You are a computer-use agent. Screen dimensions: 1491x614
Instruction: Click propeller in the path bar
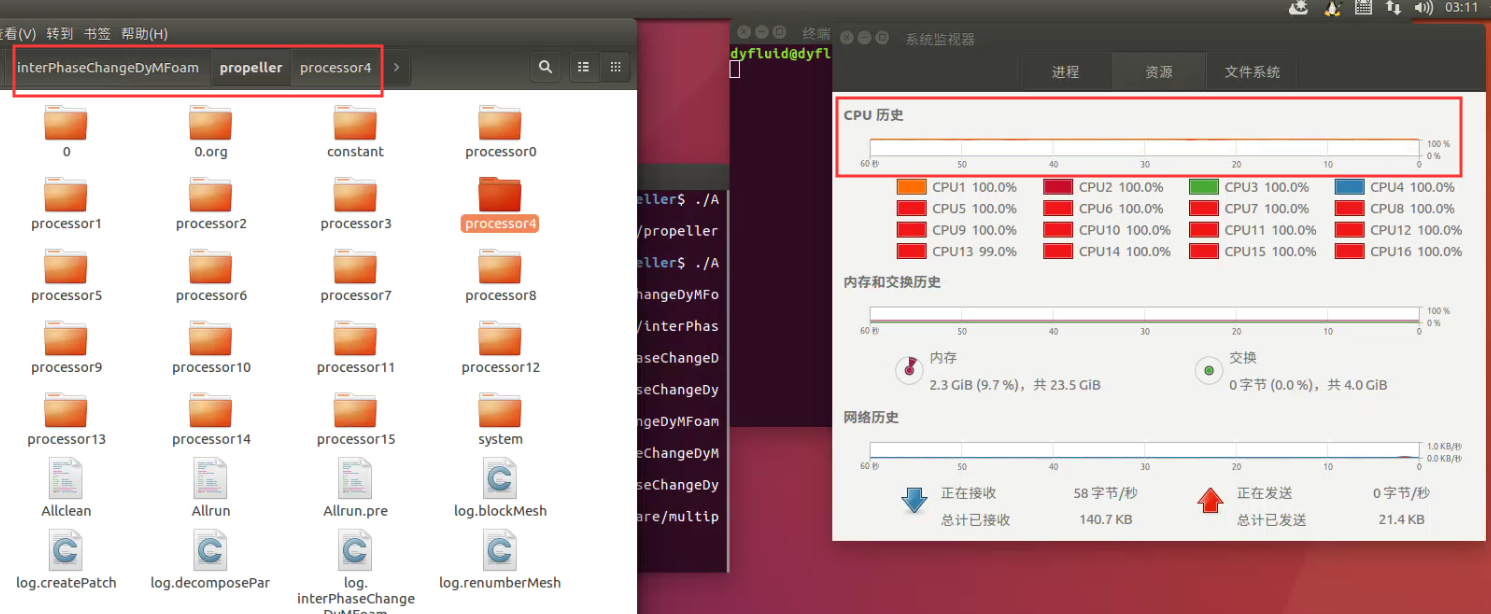(251, 67)
